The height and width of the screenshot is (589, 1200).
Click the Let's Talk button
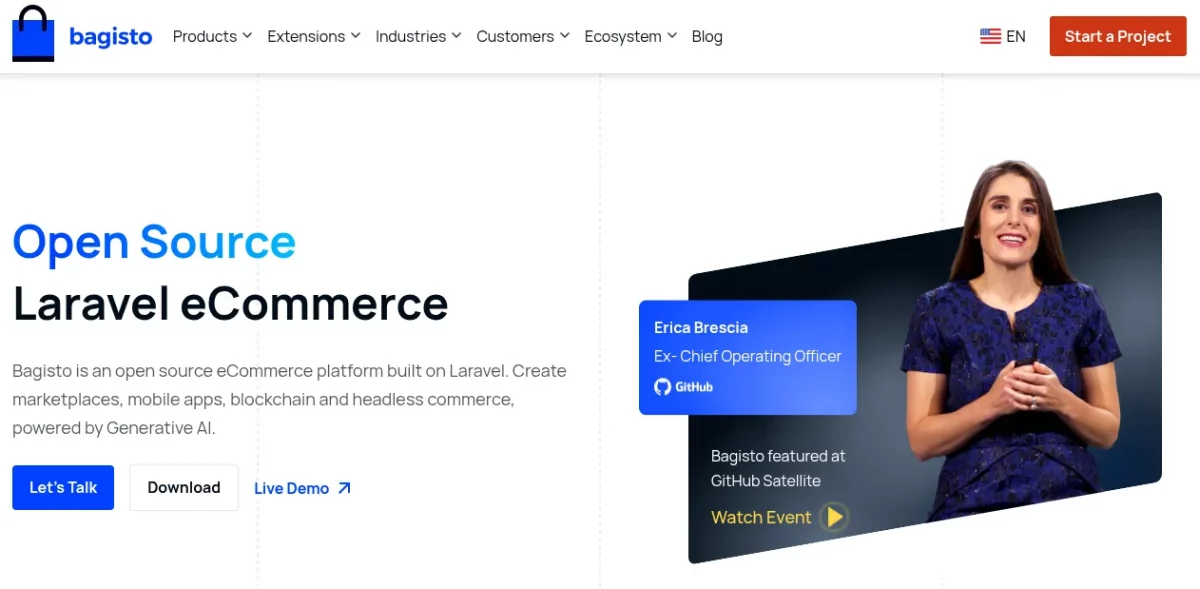[x=63, y=487]
